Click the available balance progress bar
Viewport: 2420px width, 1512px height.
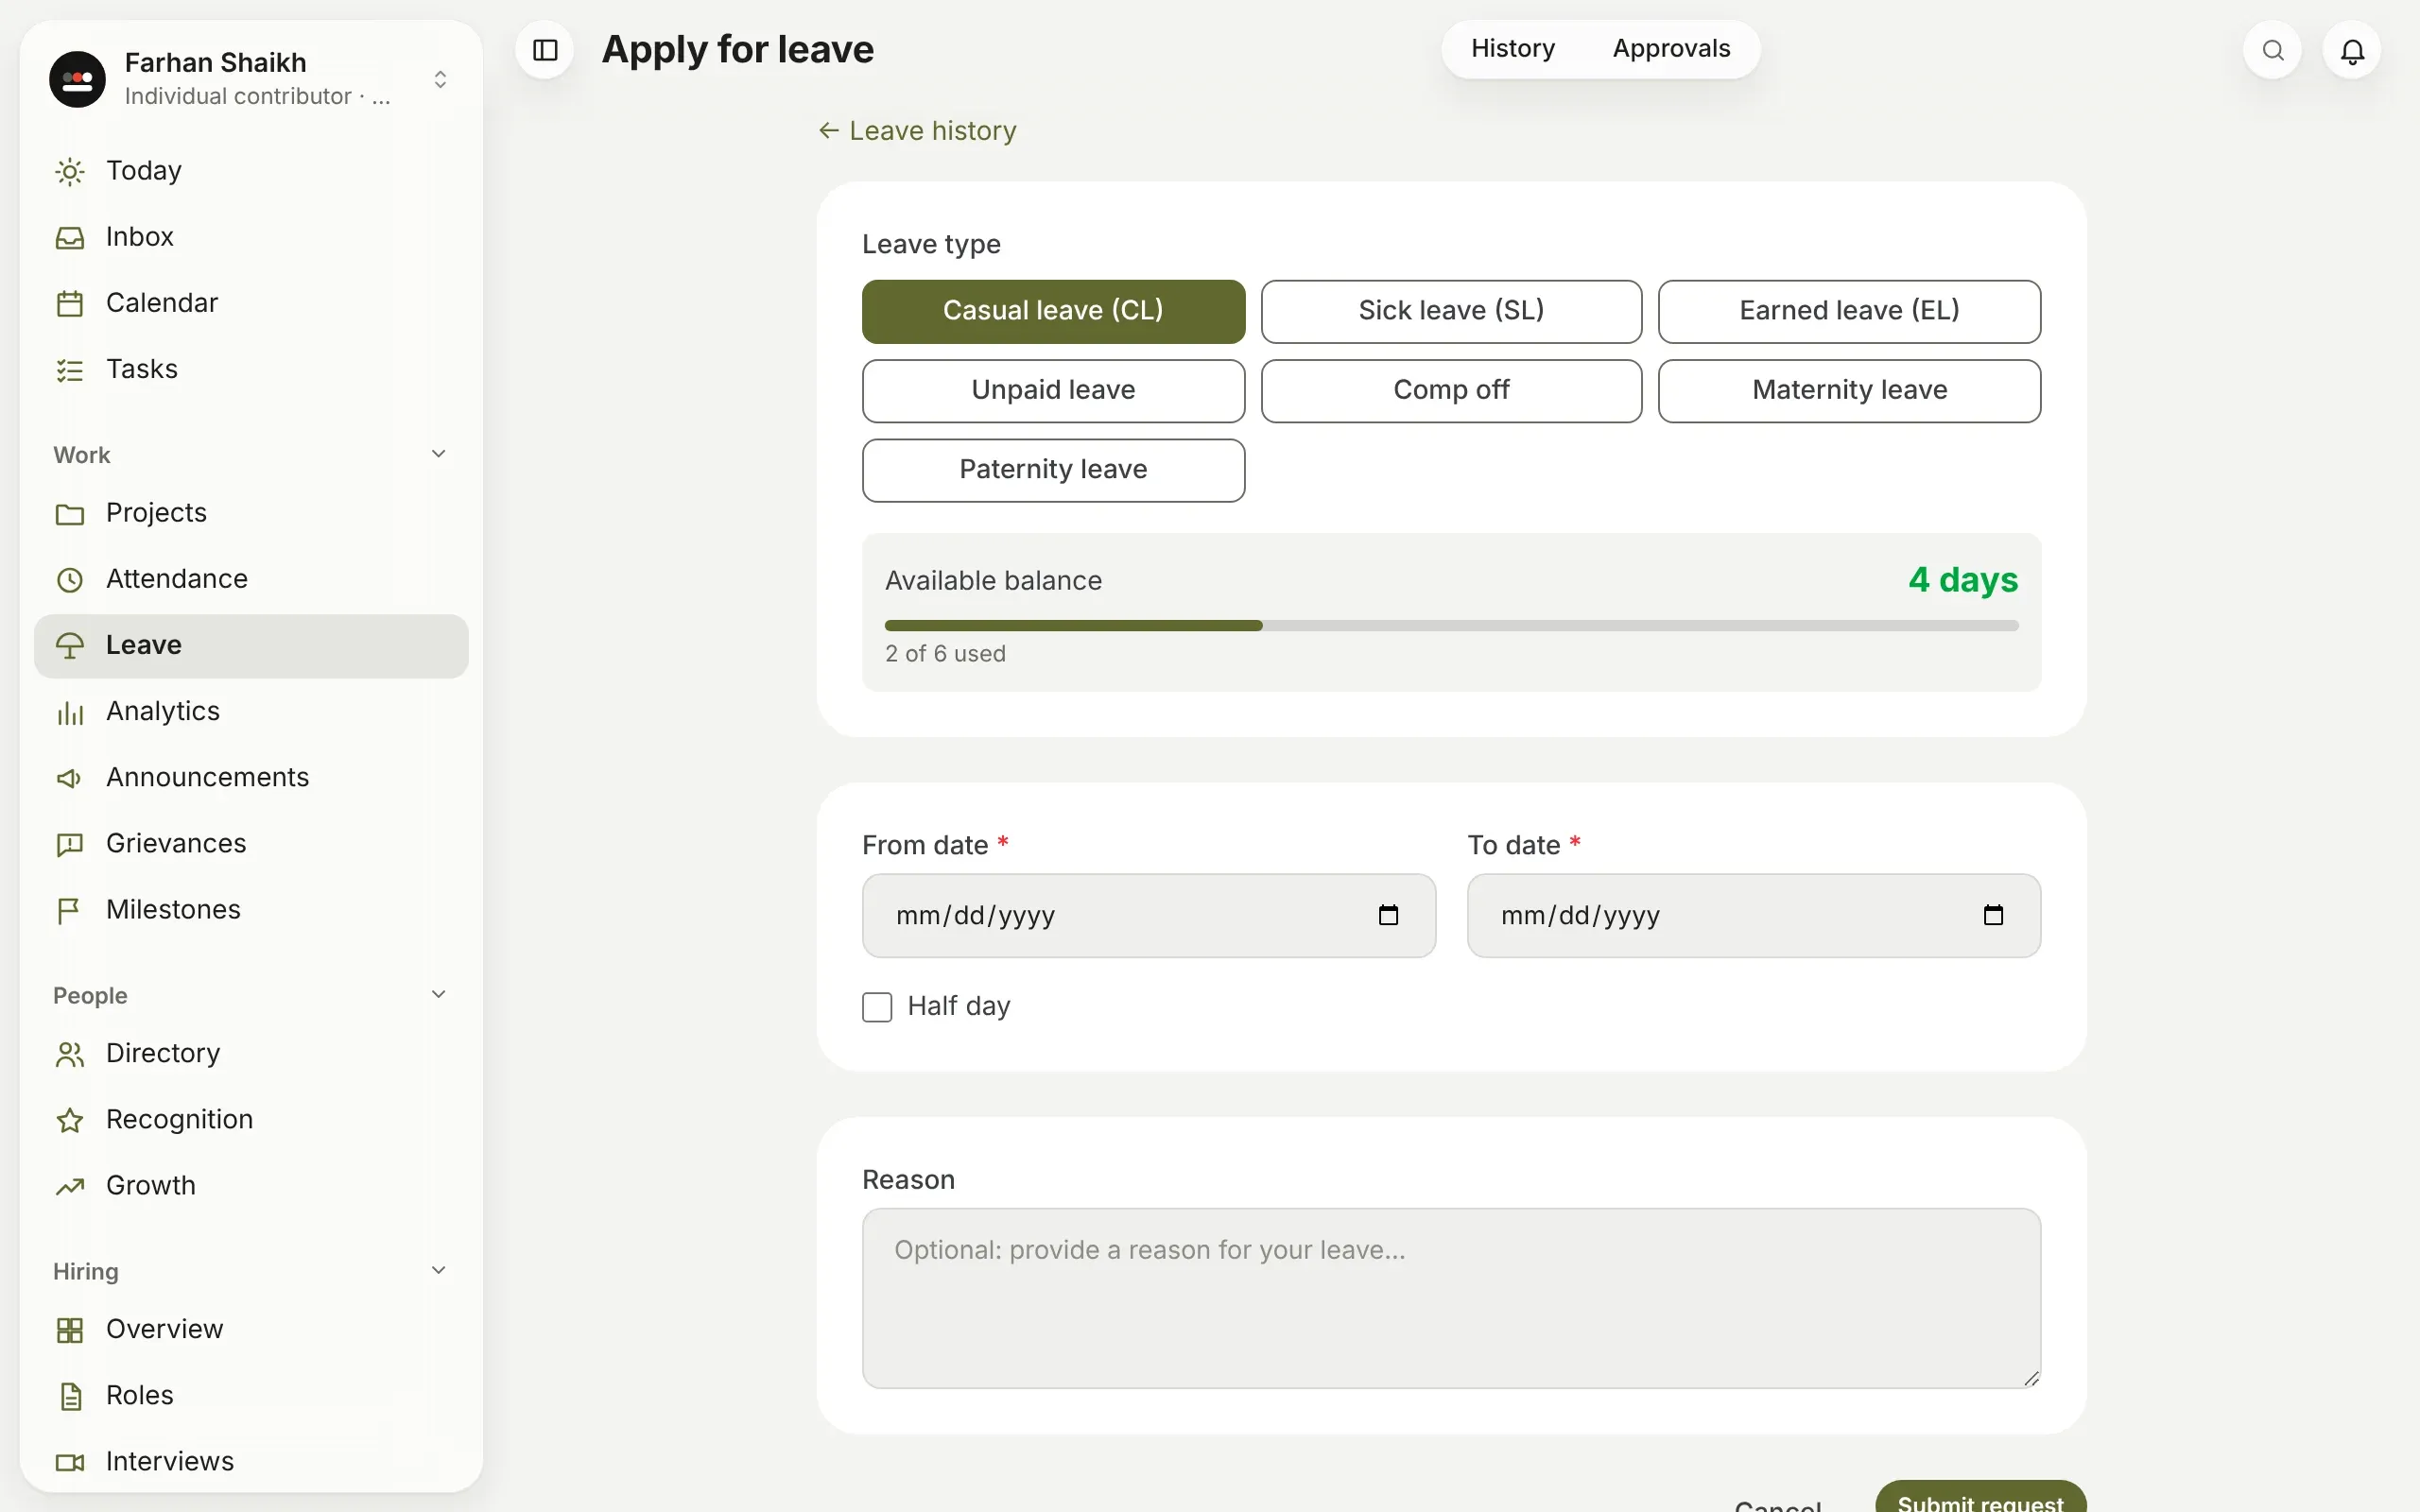1451,626
